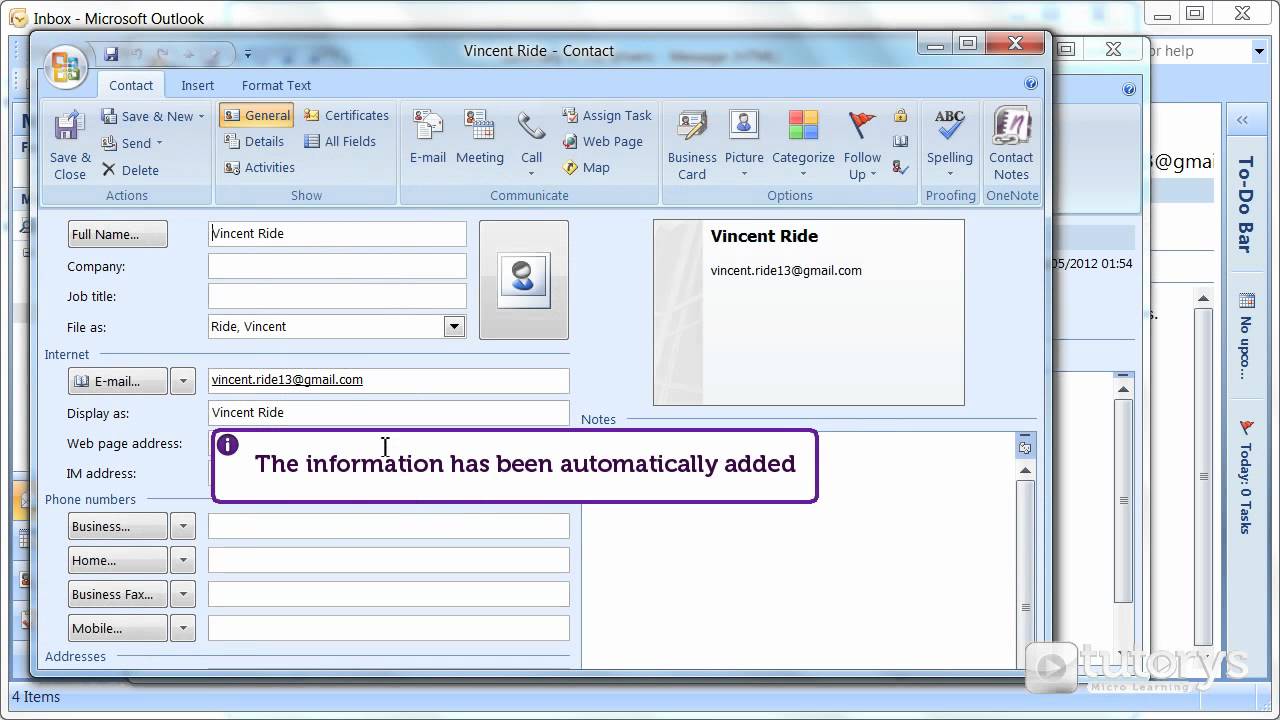Viewport: 1280px width, 720px height.
Task: Switch to the Contact ribbon tab
Action: [131, 85]
